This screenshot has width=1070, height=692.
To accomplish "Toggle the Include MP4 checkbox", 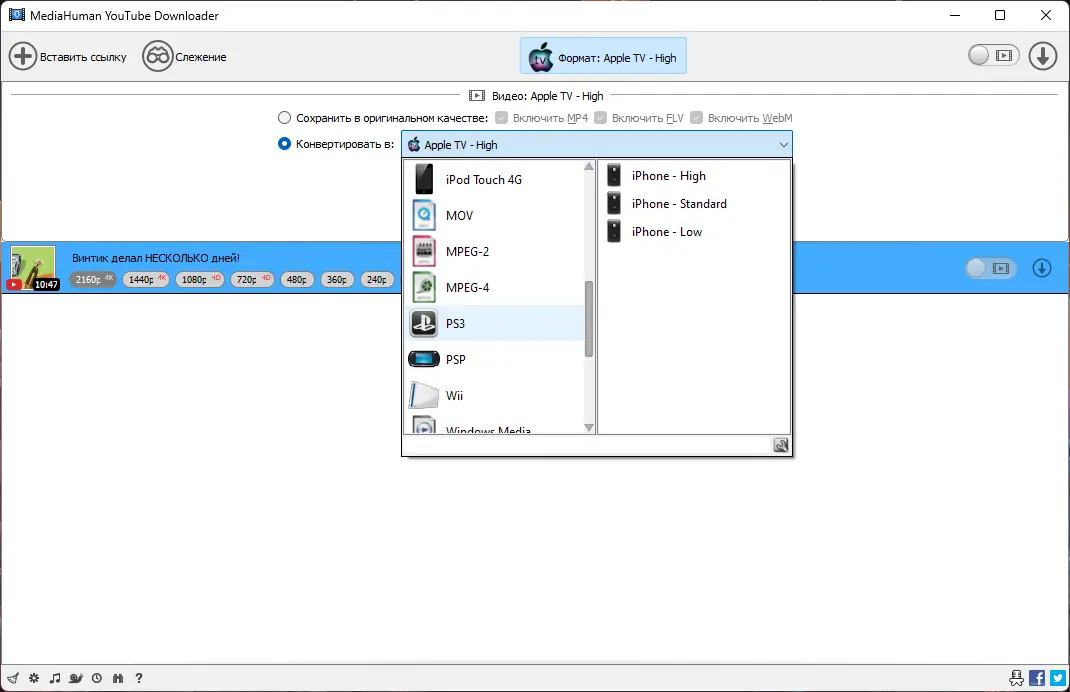I will coord(502,118).
